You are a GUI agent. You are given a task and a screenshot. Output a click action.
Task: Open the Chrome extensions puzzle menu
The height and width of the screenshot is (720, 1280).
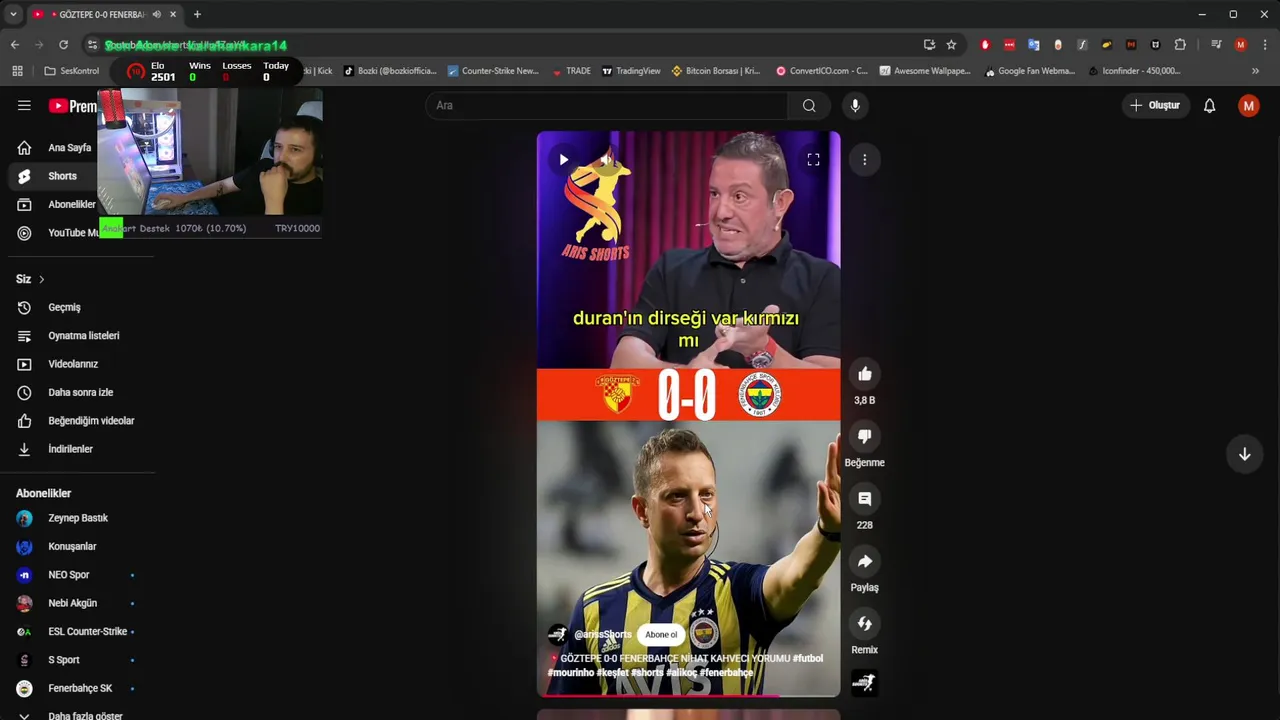click(x=1180, y=45)
